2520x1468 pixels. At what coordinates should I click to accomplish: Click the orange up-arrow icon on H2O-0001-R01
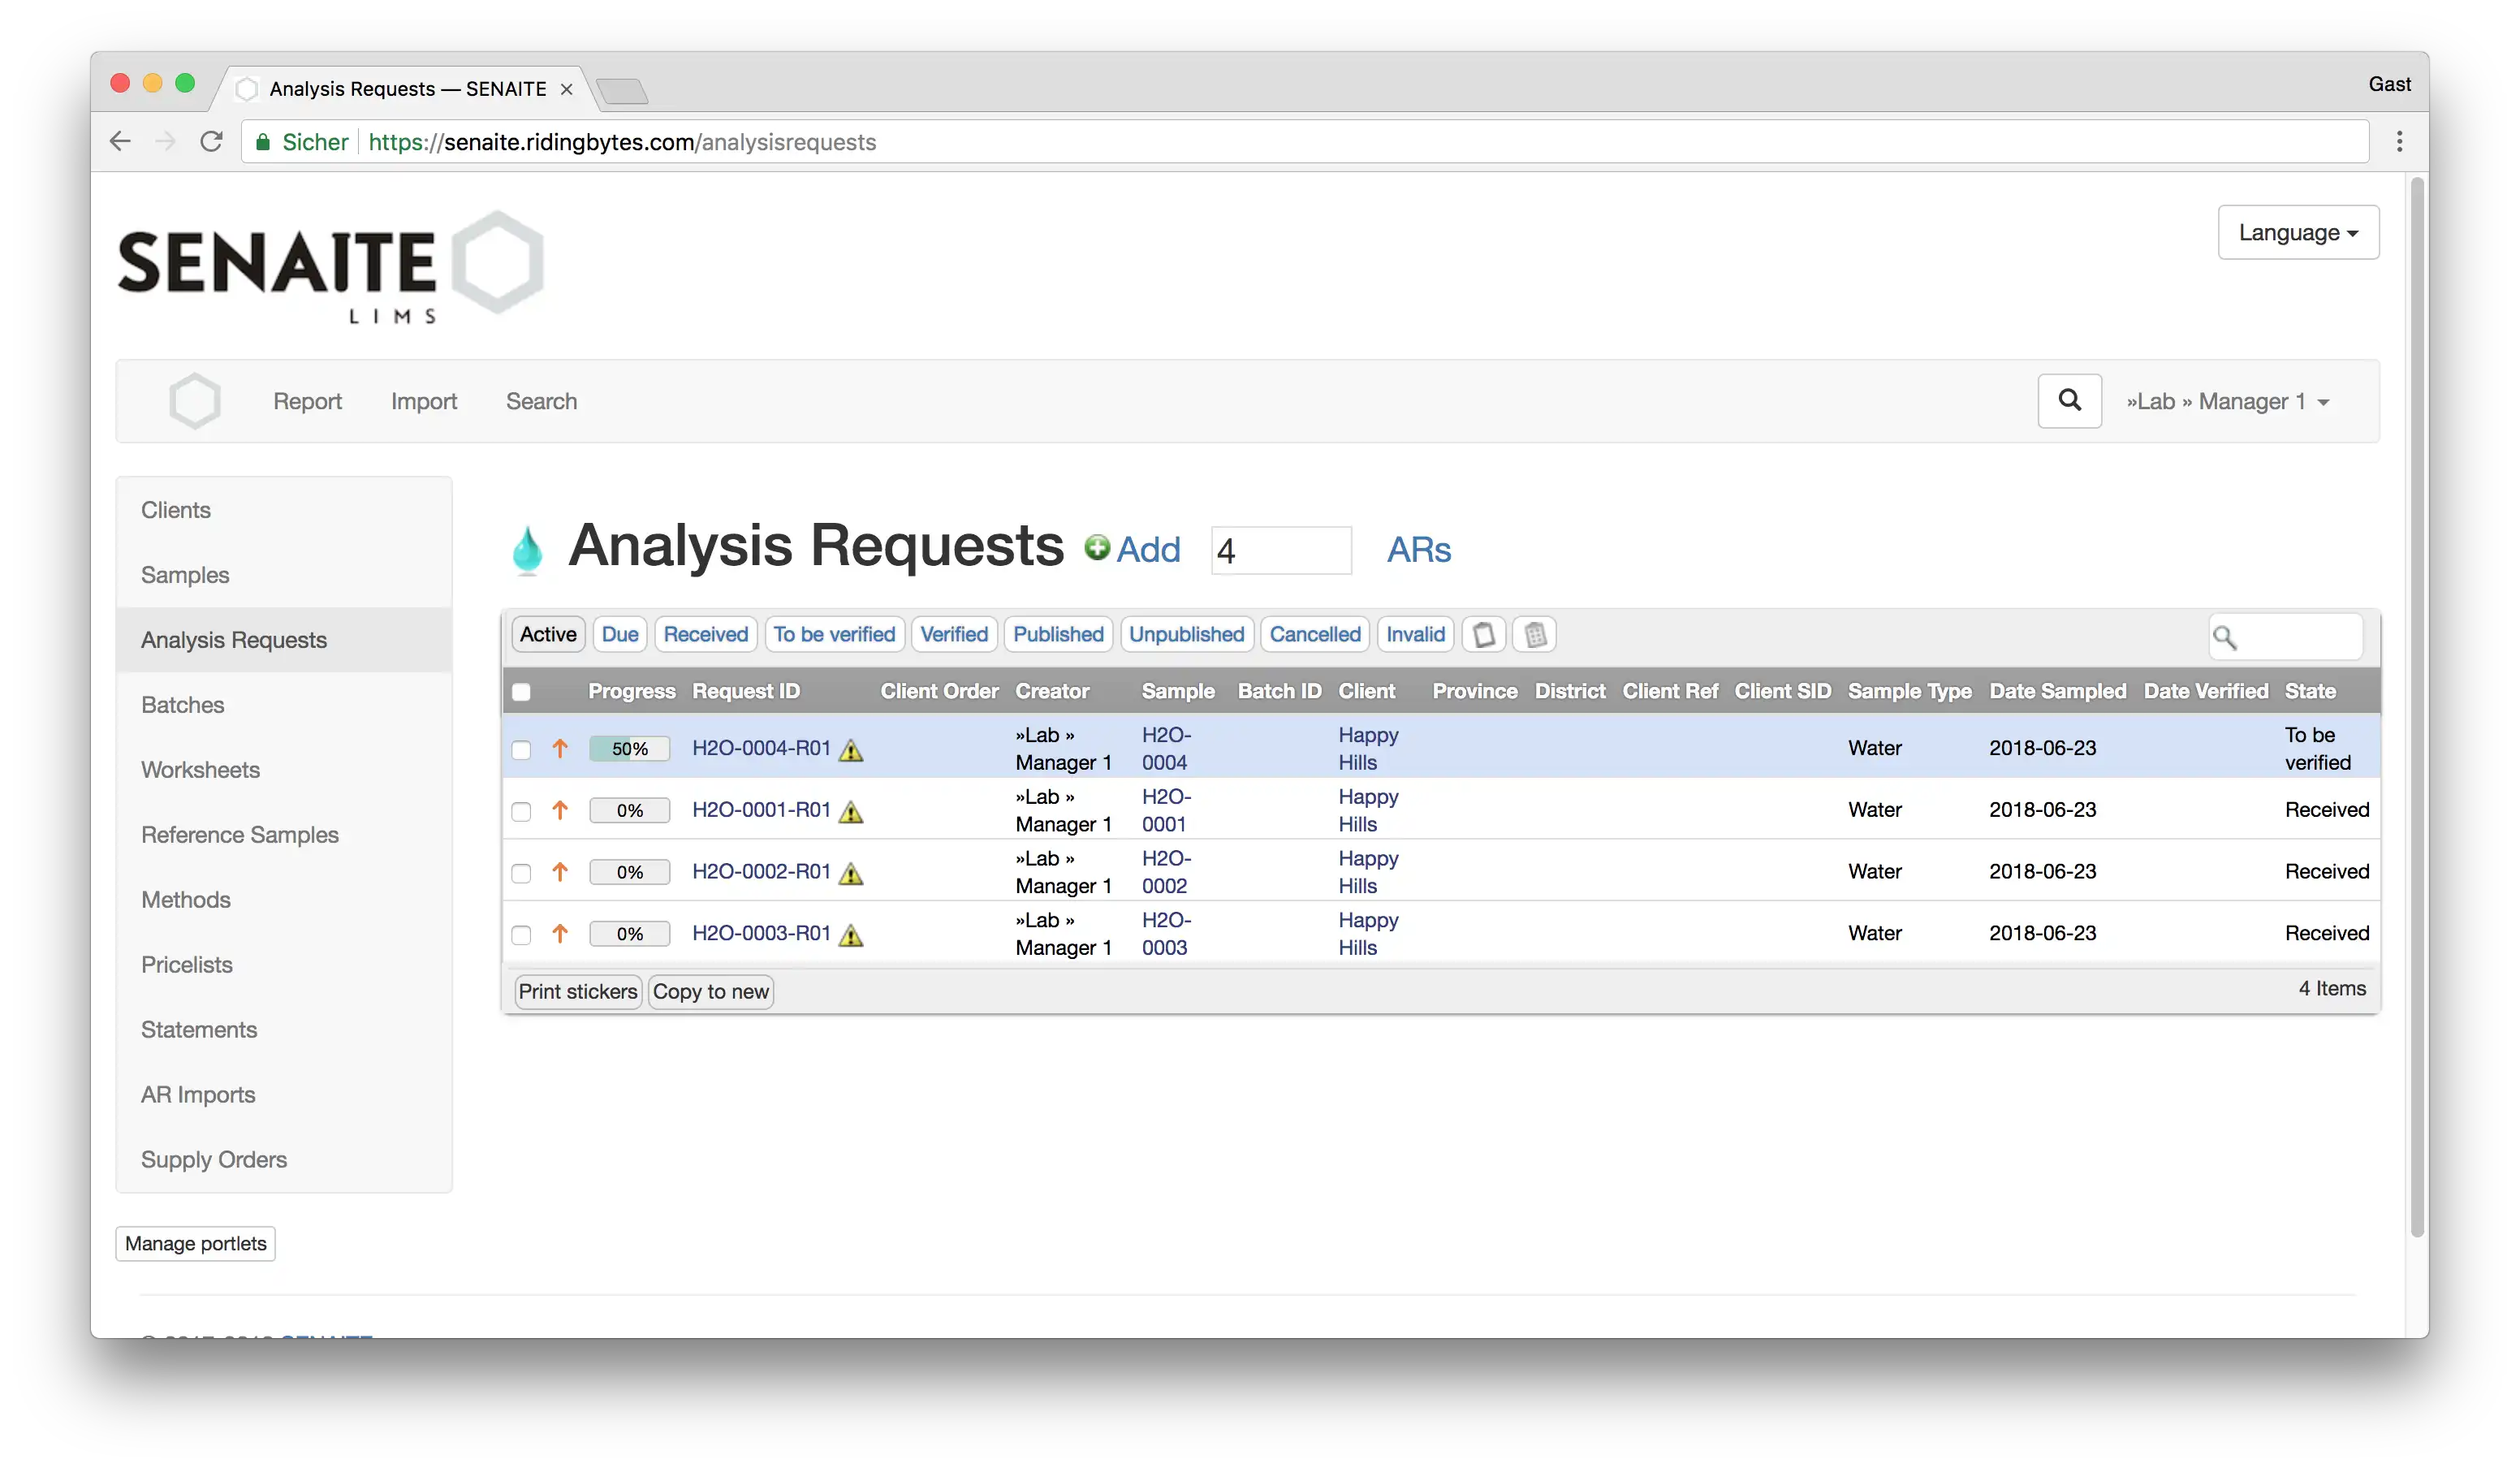pyautogui.click(x=559, y=810)
